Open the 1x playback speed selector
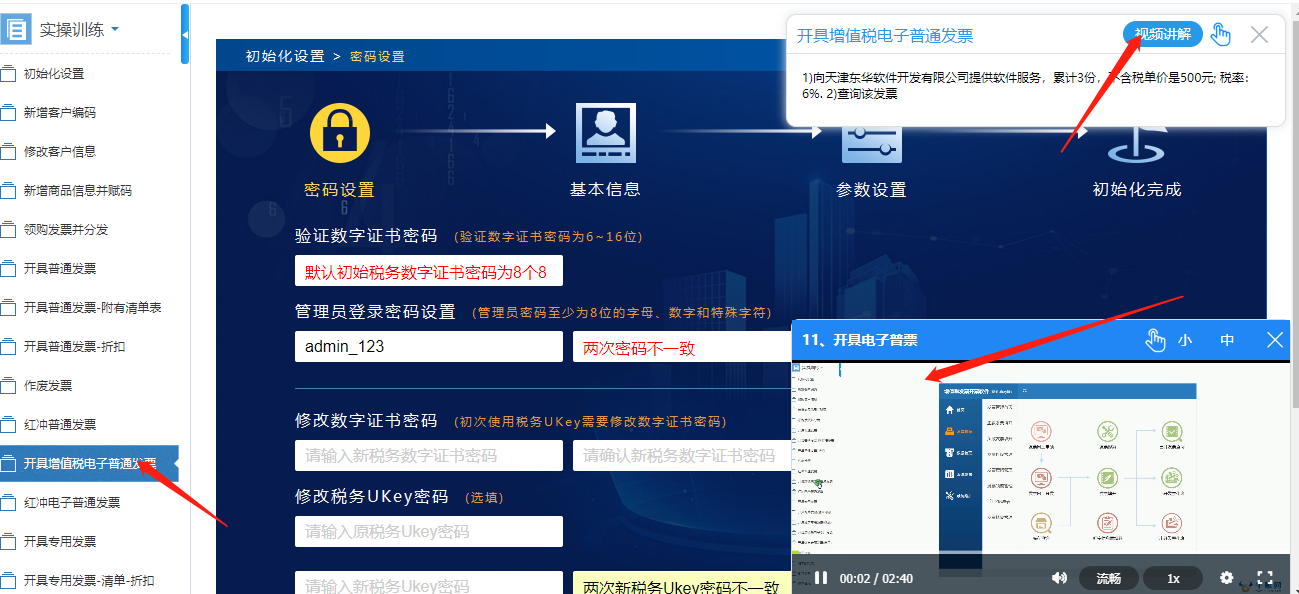Viewport: 1299px width, 594px height. click(1173, 578)
